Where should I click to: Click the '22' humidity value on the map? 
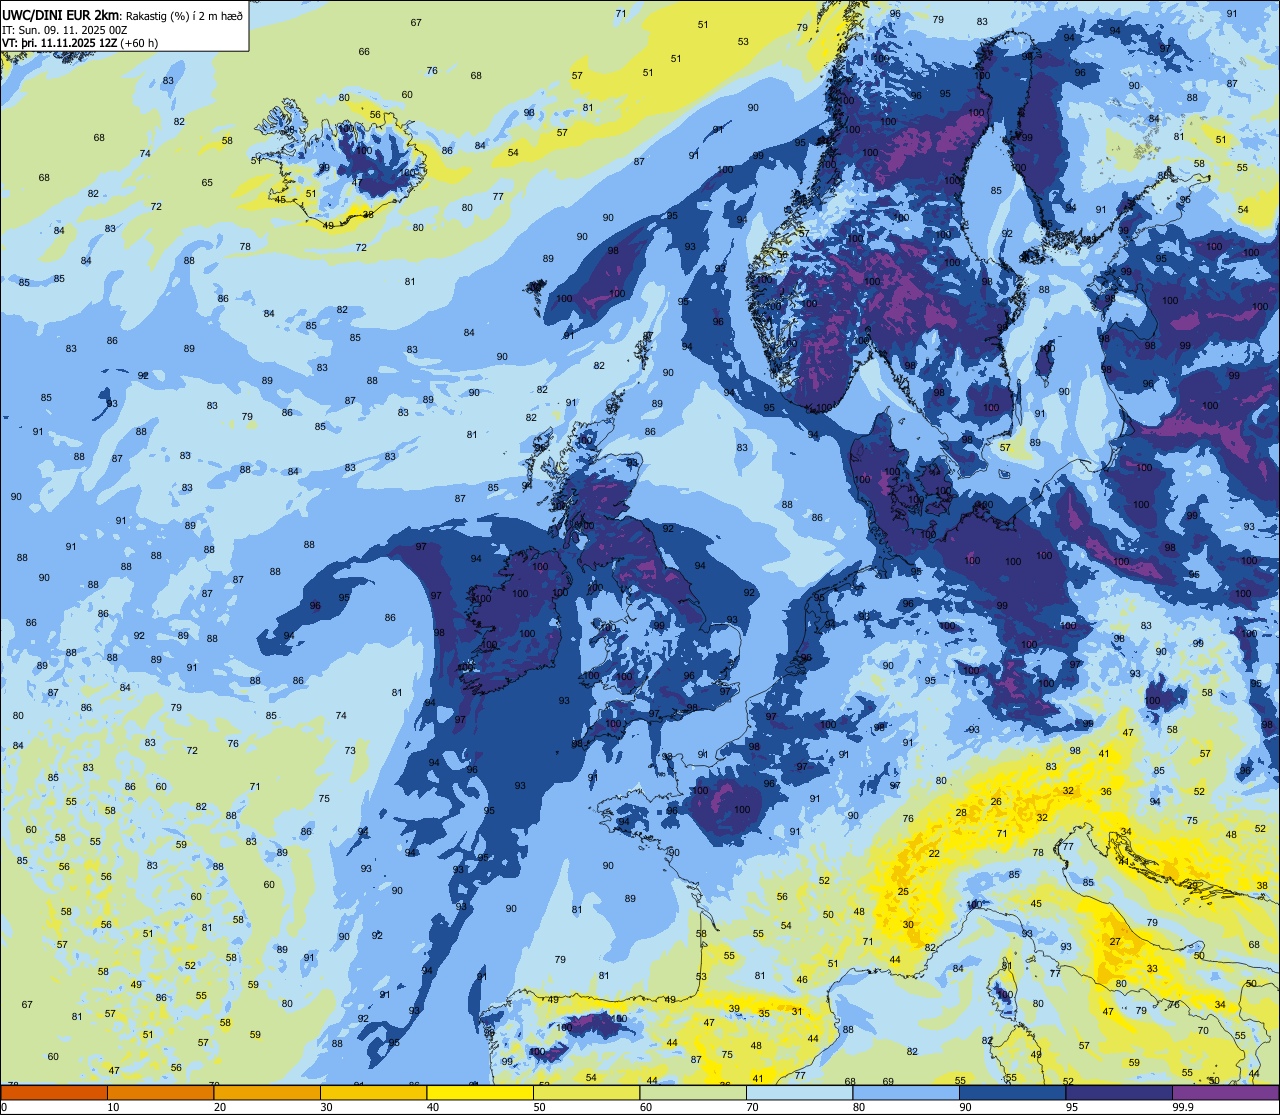[x=934, y=853]
